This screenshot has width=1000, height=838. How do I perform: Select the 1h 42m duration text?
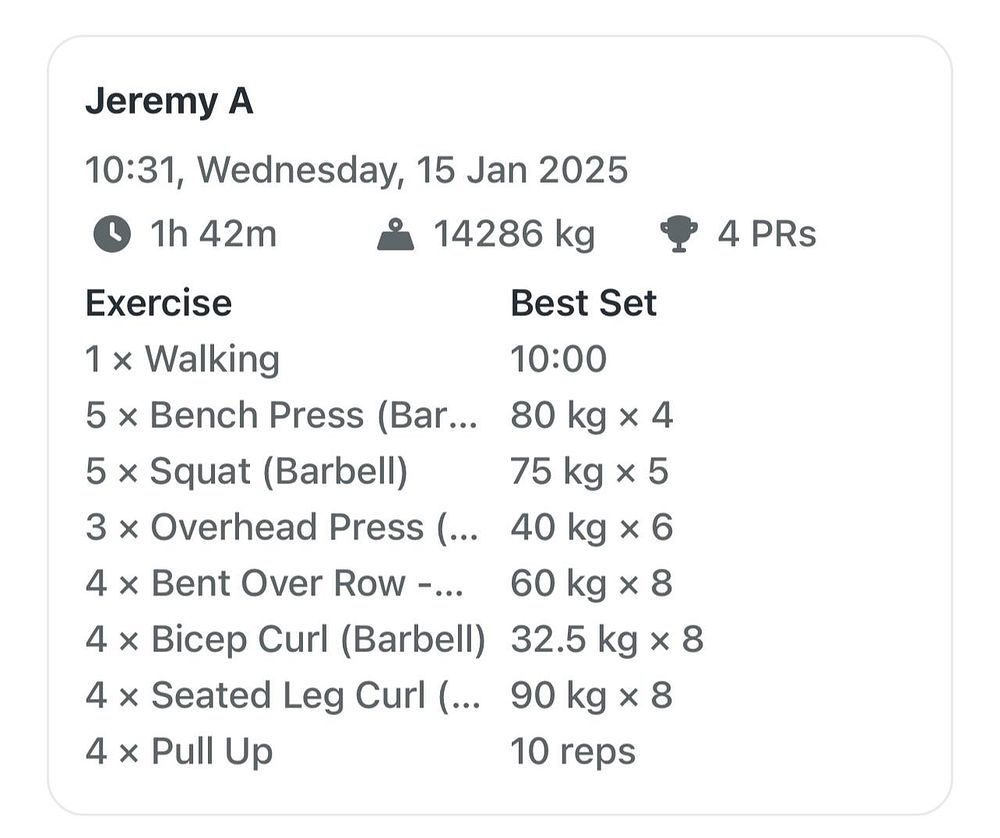213,235
